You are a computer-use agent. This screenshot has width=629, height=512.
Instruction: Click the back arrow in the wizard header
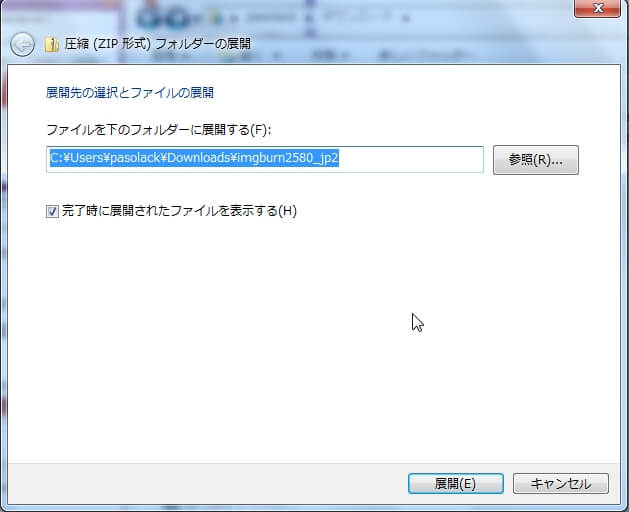point(22,44)
